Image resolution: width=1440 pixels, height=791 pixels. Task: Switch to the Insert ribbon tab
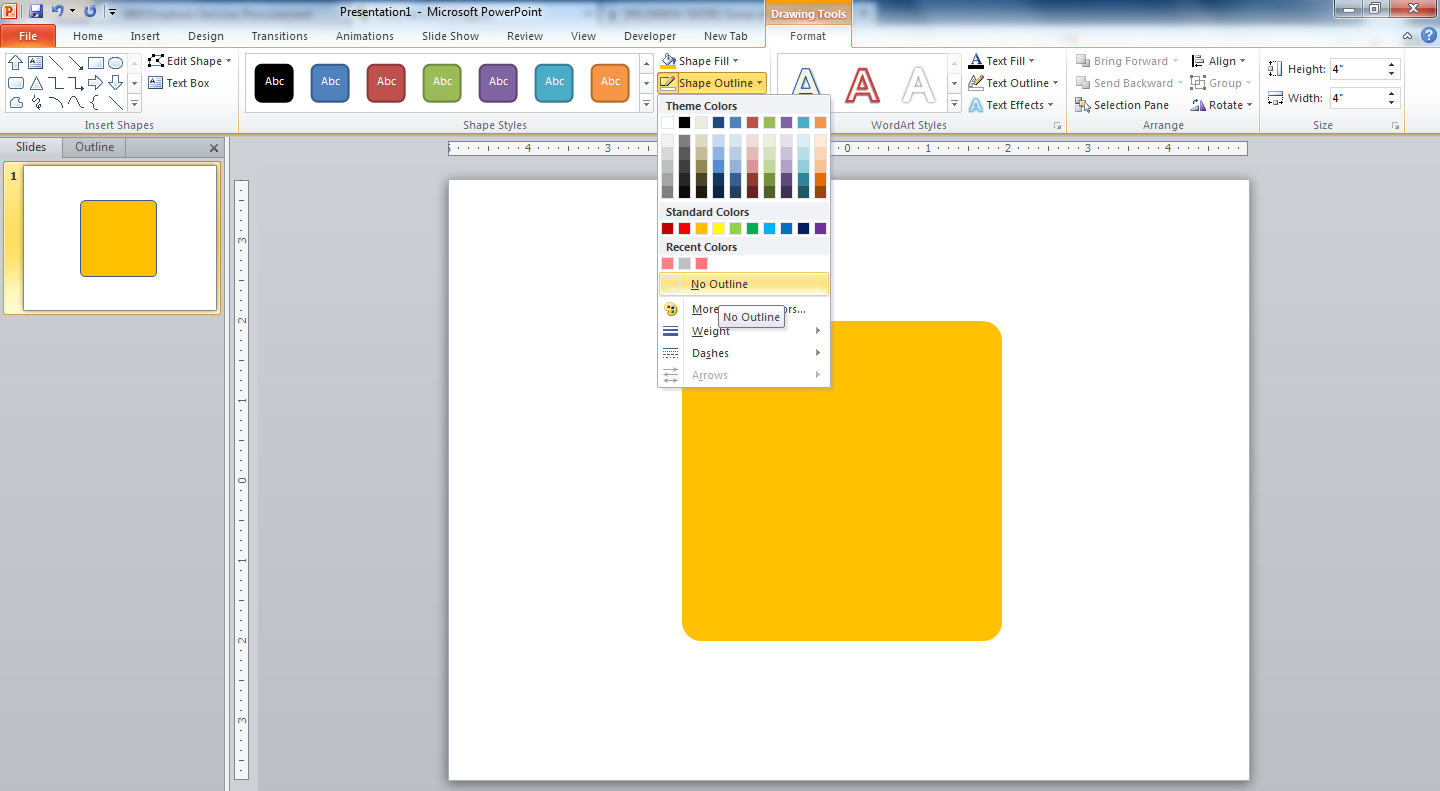point(145,36)
